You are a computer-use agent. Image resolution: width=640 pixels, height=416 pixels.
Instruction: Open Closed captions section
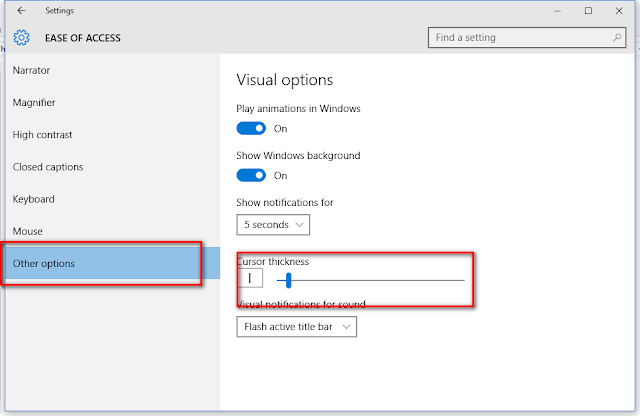coord(48,167)
